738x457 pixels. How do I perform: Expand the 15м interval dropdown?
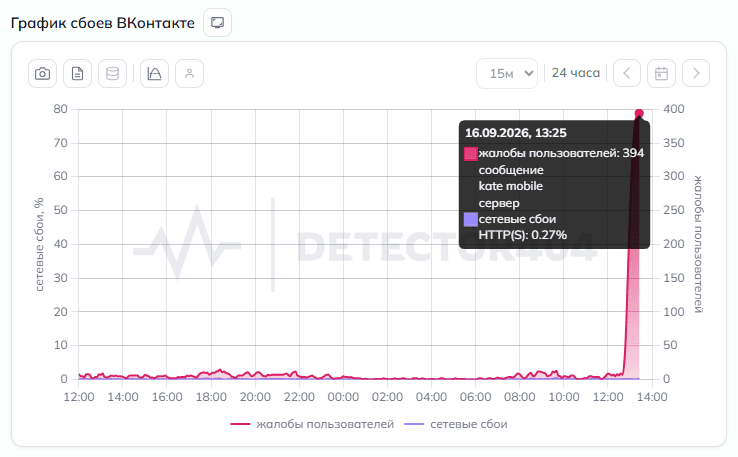(x=507, y=73)
